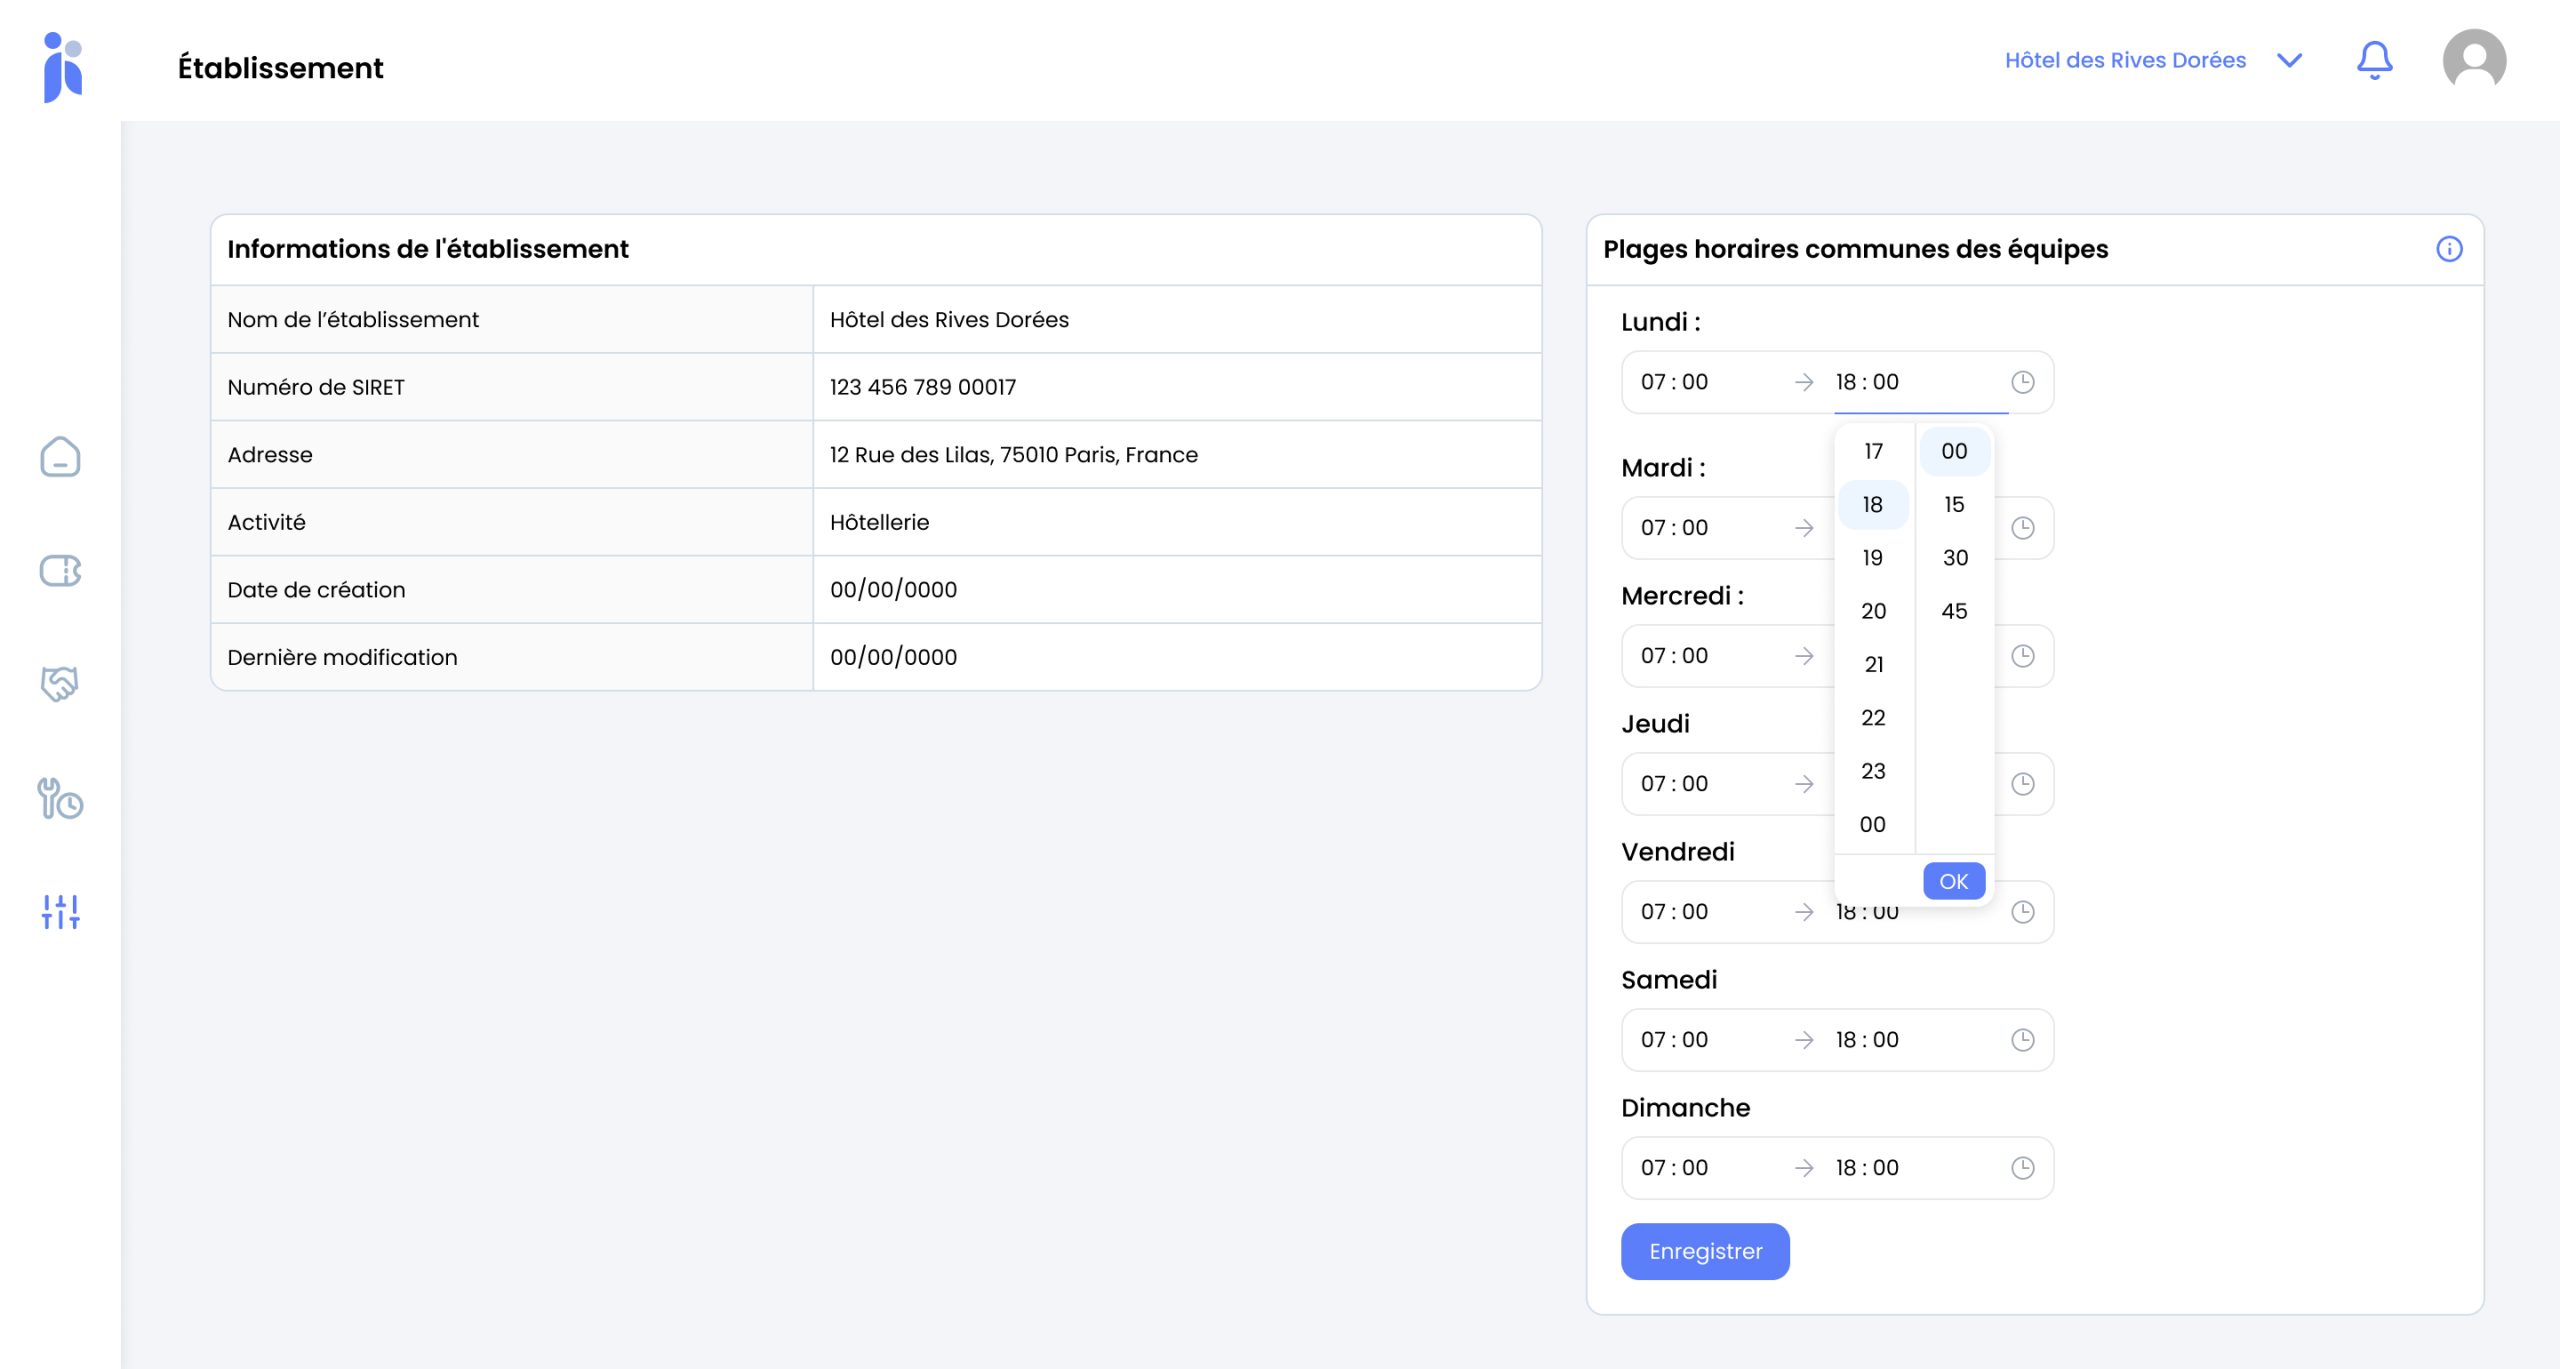Screen dimensions: 2560x1369
Task: Select minutes 30 in time picker
Action: 1954,558
